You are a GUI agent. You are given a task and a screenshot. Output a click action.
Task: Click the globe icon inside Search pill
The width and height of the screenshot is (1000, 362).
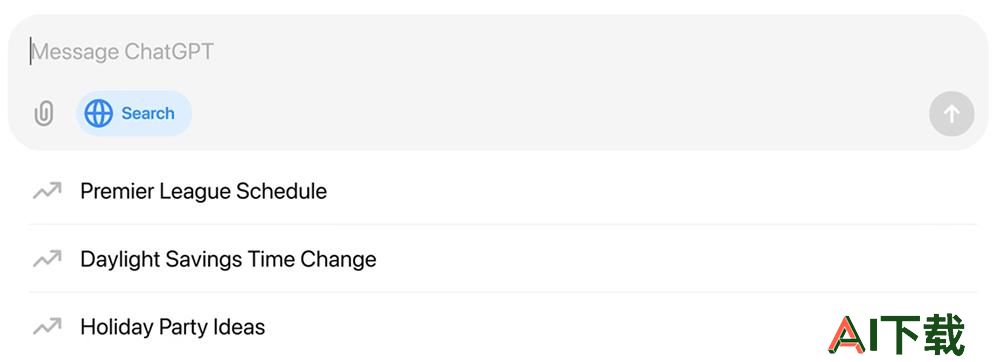(98, 113)
